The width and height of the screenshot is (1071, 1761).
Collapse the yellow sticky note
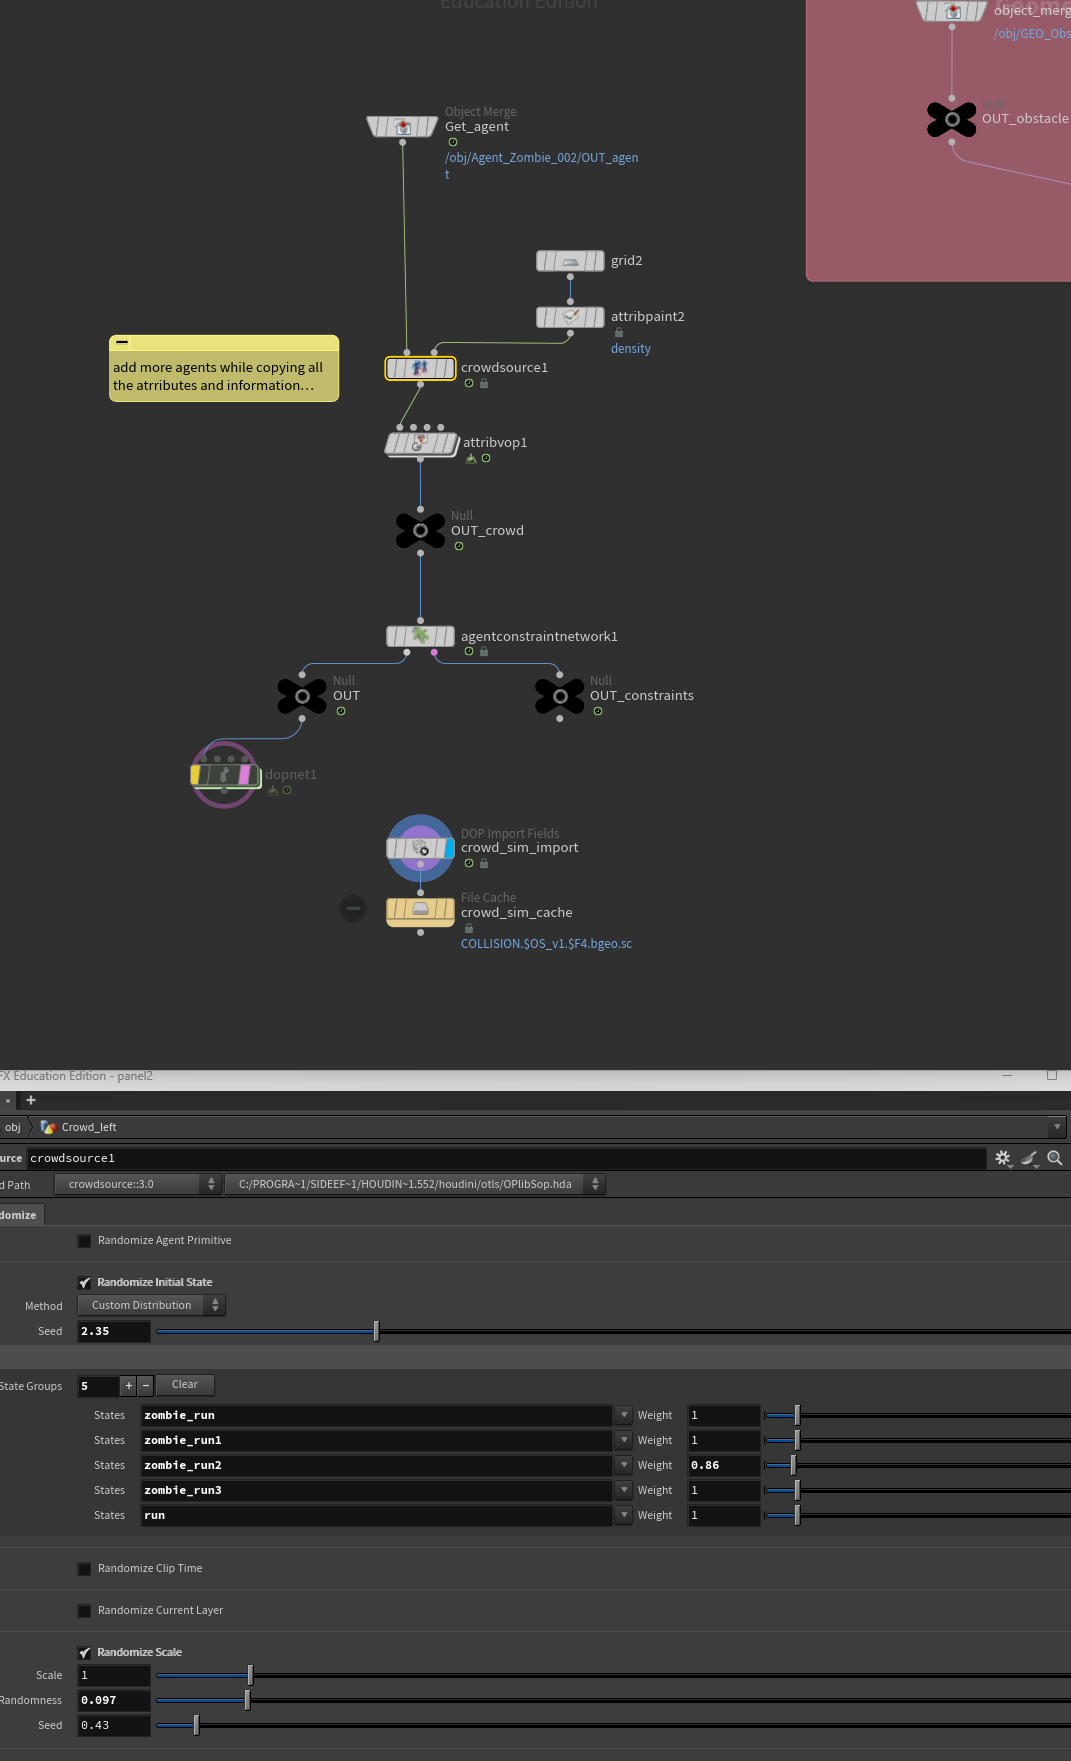pos(122,342)
